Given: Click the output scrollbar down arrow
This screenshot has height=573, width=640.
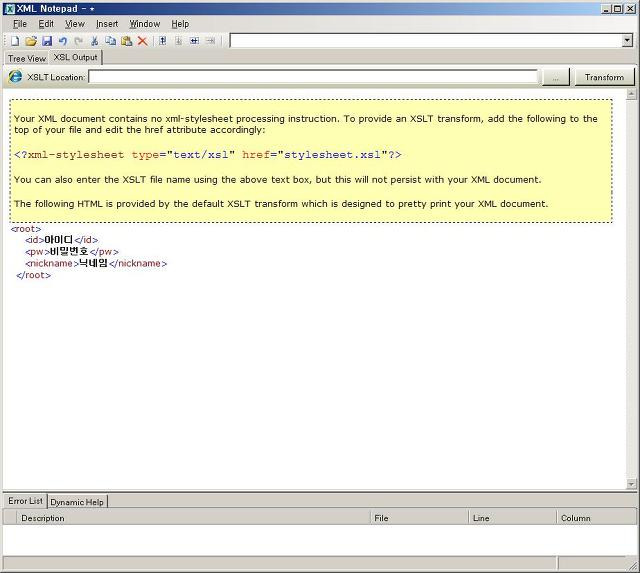Looking at the screenshot, I should (631, 484).
